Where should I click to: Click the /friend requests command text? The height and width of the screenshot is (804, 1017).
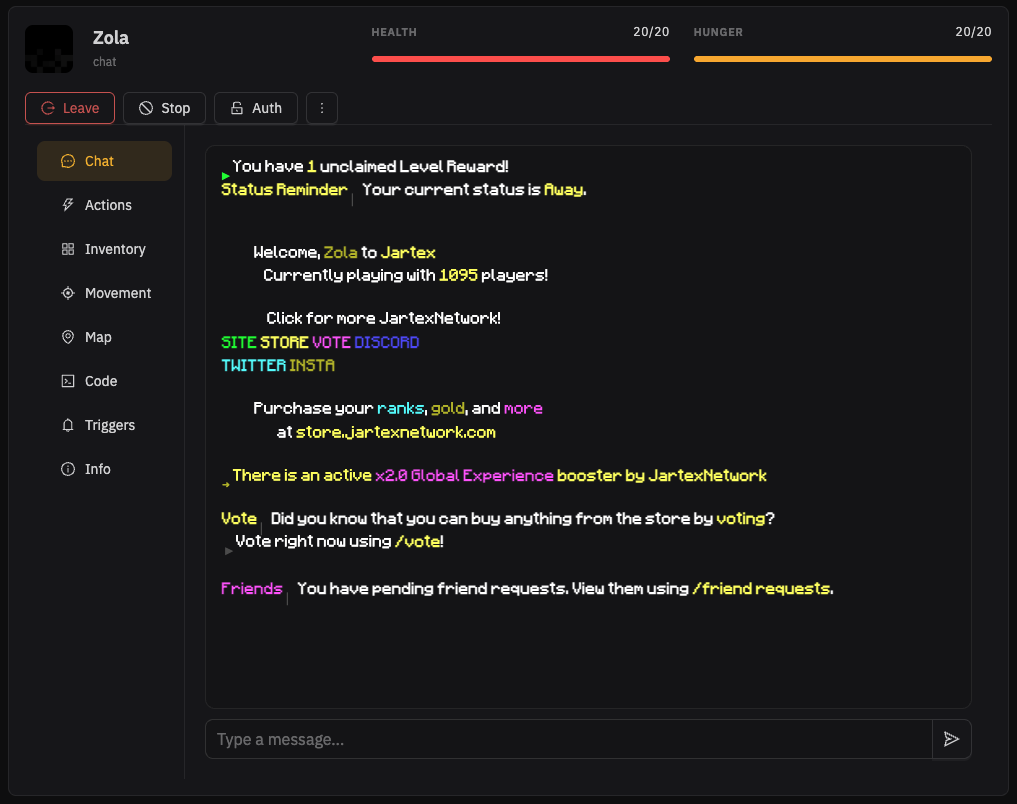point(763,589)
